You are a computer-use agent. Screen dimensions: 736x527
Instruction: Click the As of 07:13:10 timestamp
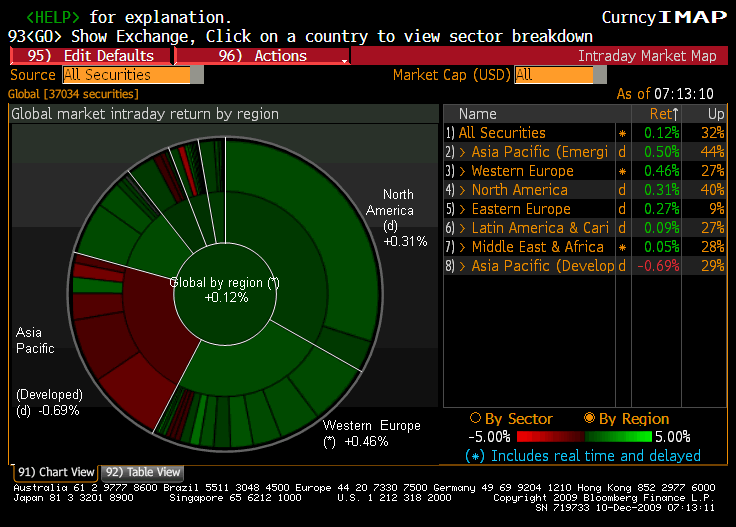665,94
